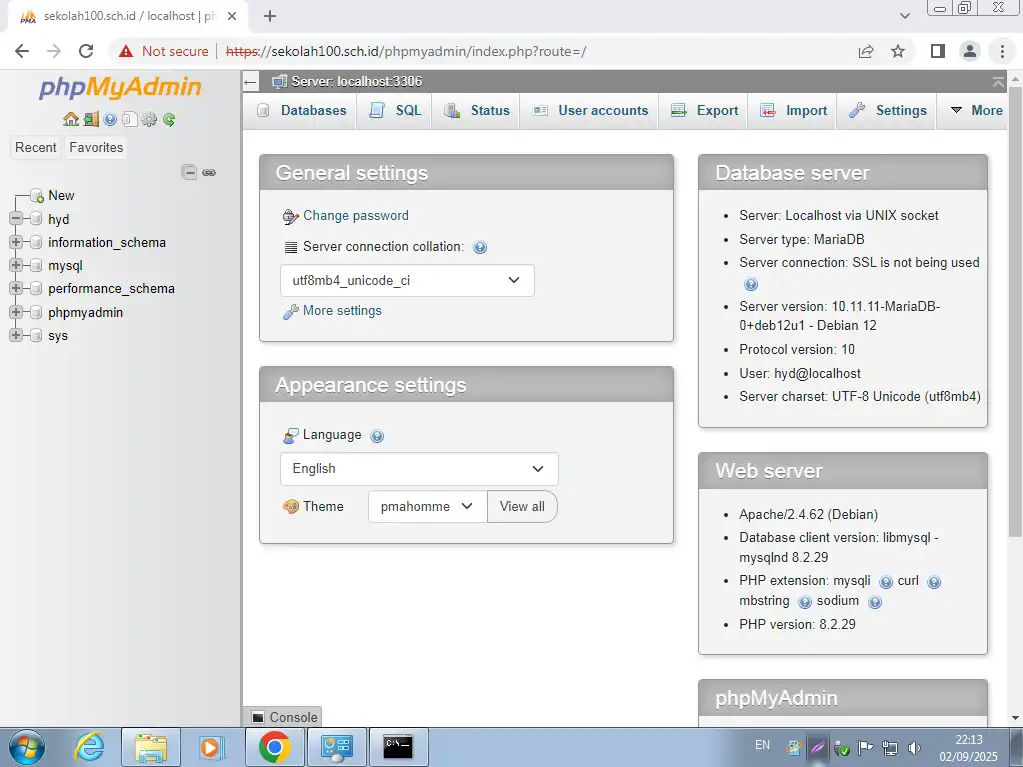Click the Server: localhost:3306 breadcrumb
Viewport: 1023px width, 767px height.
pos(356,82)
